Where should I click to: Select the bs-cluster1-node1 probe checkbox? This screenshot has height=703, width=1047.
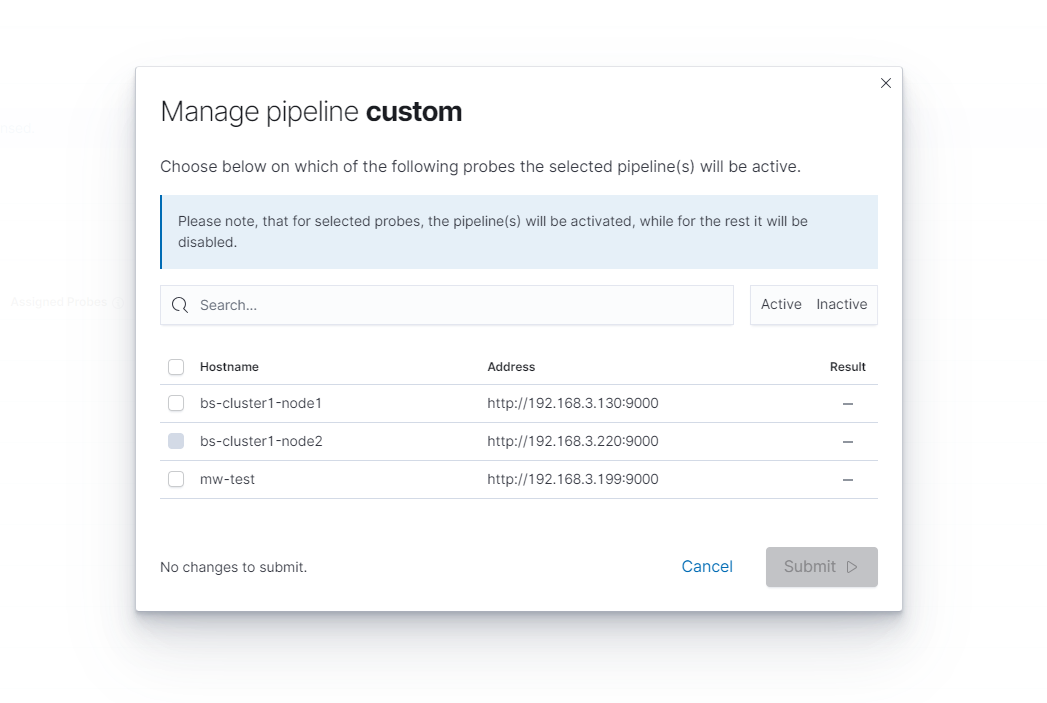click(176, 403)
